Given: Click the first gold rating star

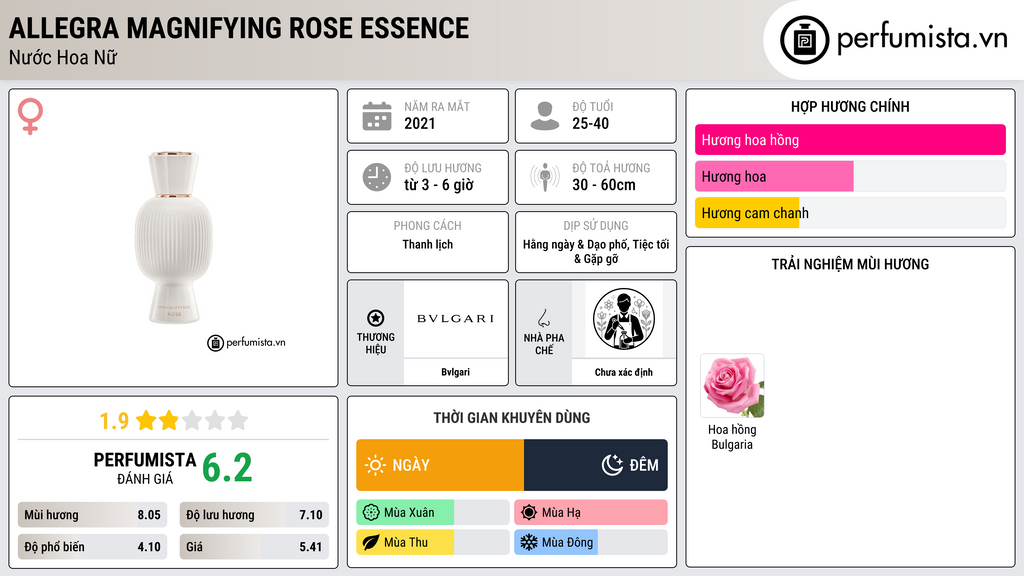Looking at the screenshot, I should [146, 420].
